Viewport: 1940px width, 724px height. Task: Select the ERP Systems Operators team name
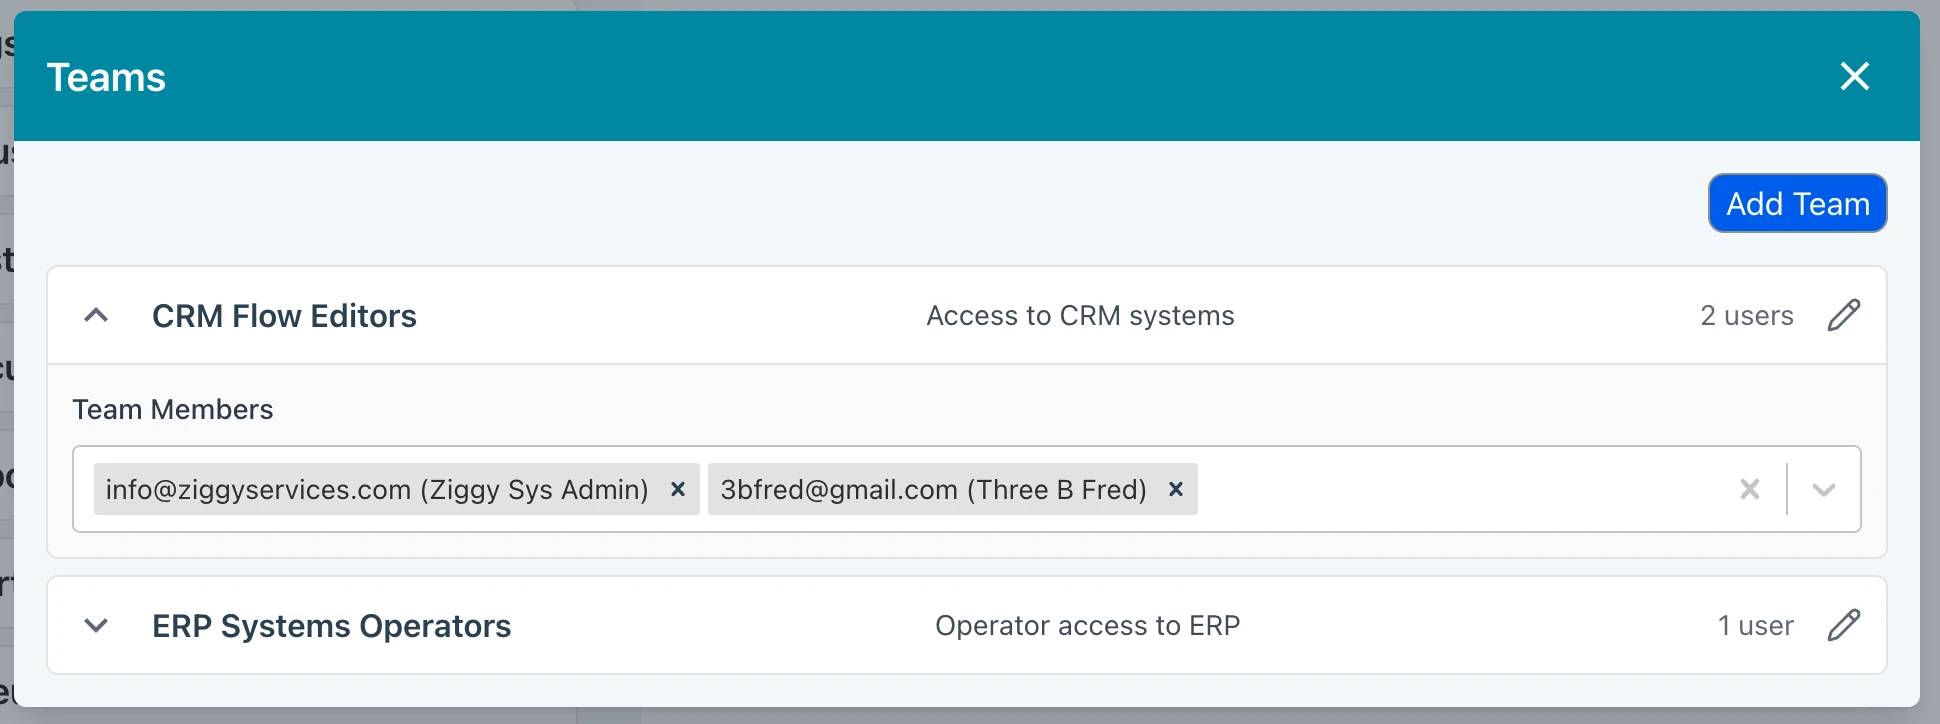(x=331, y=626)
